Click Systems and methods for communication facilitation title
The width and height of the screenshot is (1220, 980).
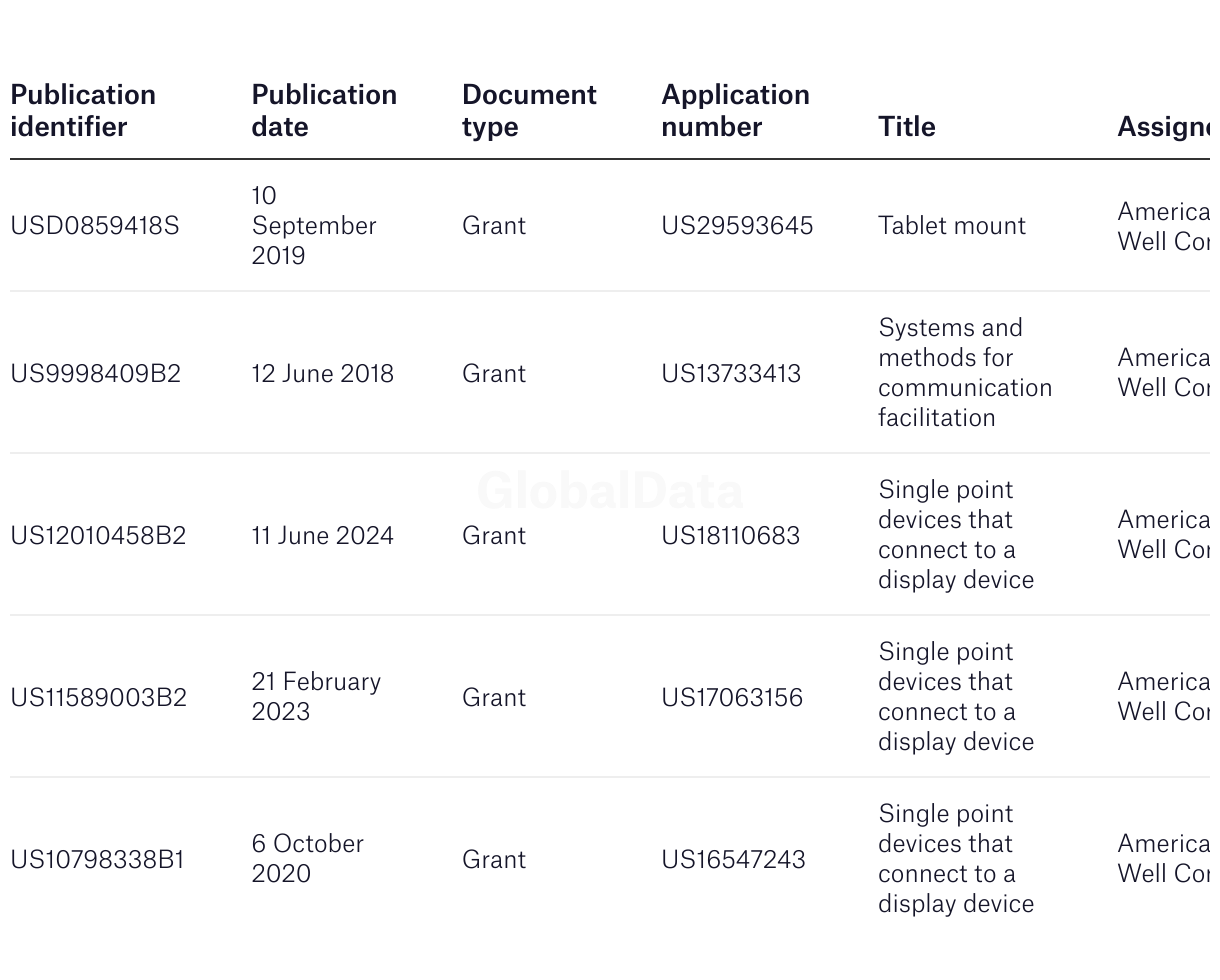964,373
